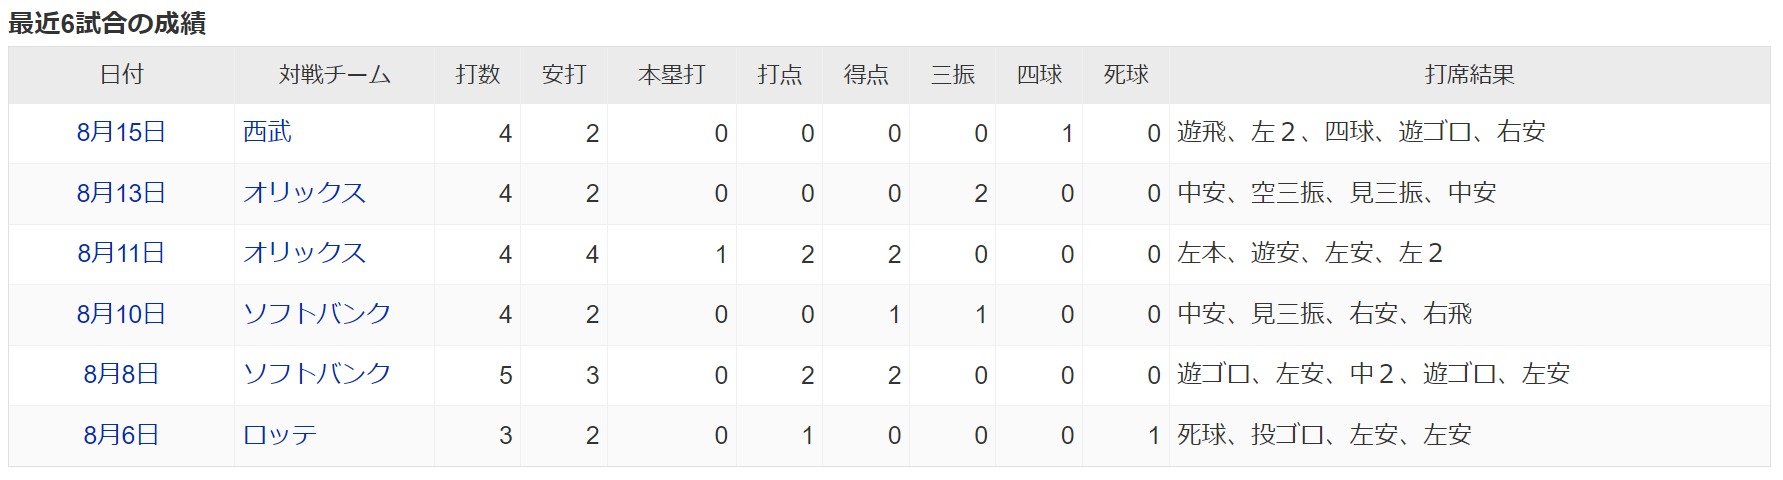Open the 8月11日 game date link
The image size is (1783, 480).
click(x=121, y=253)
